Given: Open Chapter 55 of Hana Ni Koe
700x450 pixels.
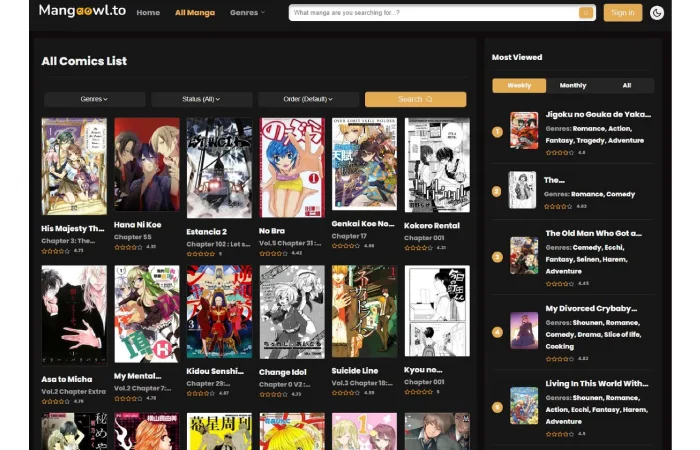Looking at the screenshot, I should [x=133, y=237].
